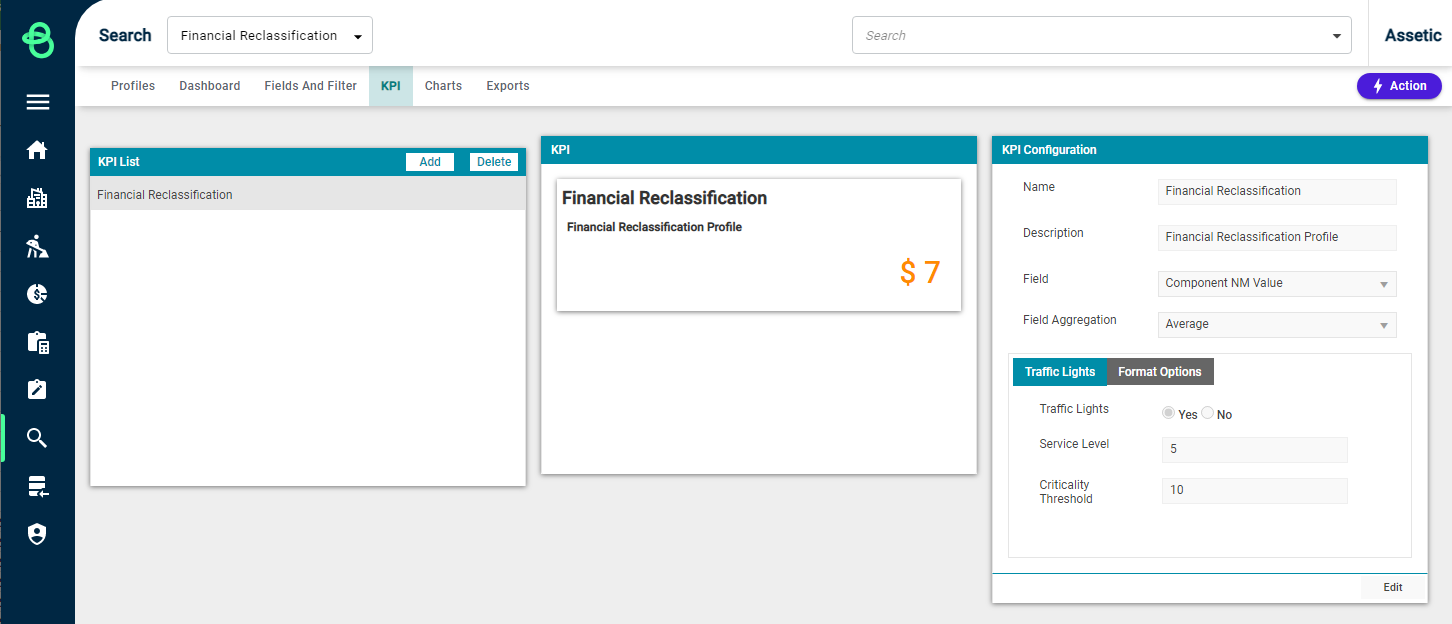Switch to Format Options sub-tab
1452x624 pixels.
(x=1160, y=372)
